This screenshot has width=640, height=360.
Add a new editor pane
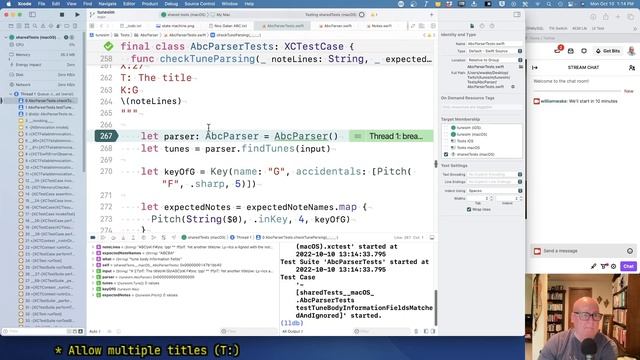coord(431,15)
